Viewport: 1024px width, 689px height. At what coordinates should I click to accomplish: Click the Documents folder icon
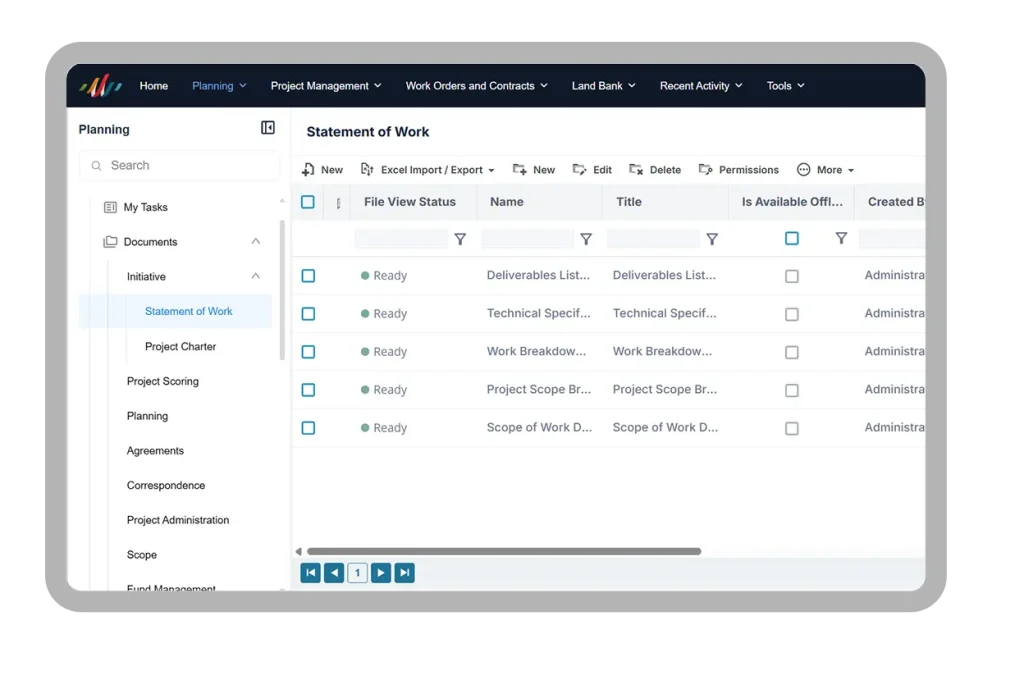coord(110,242)
